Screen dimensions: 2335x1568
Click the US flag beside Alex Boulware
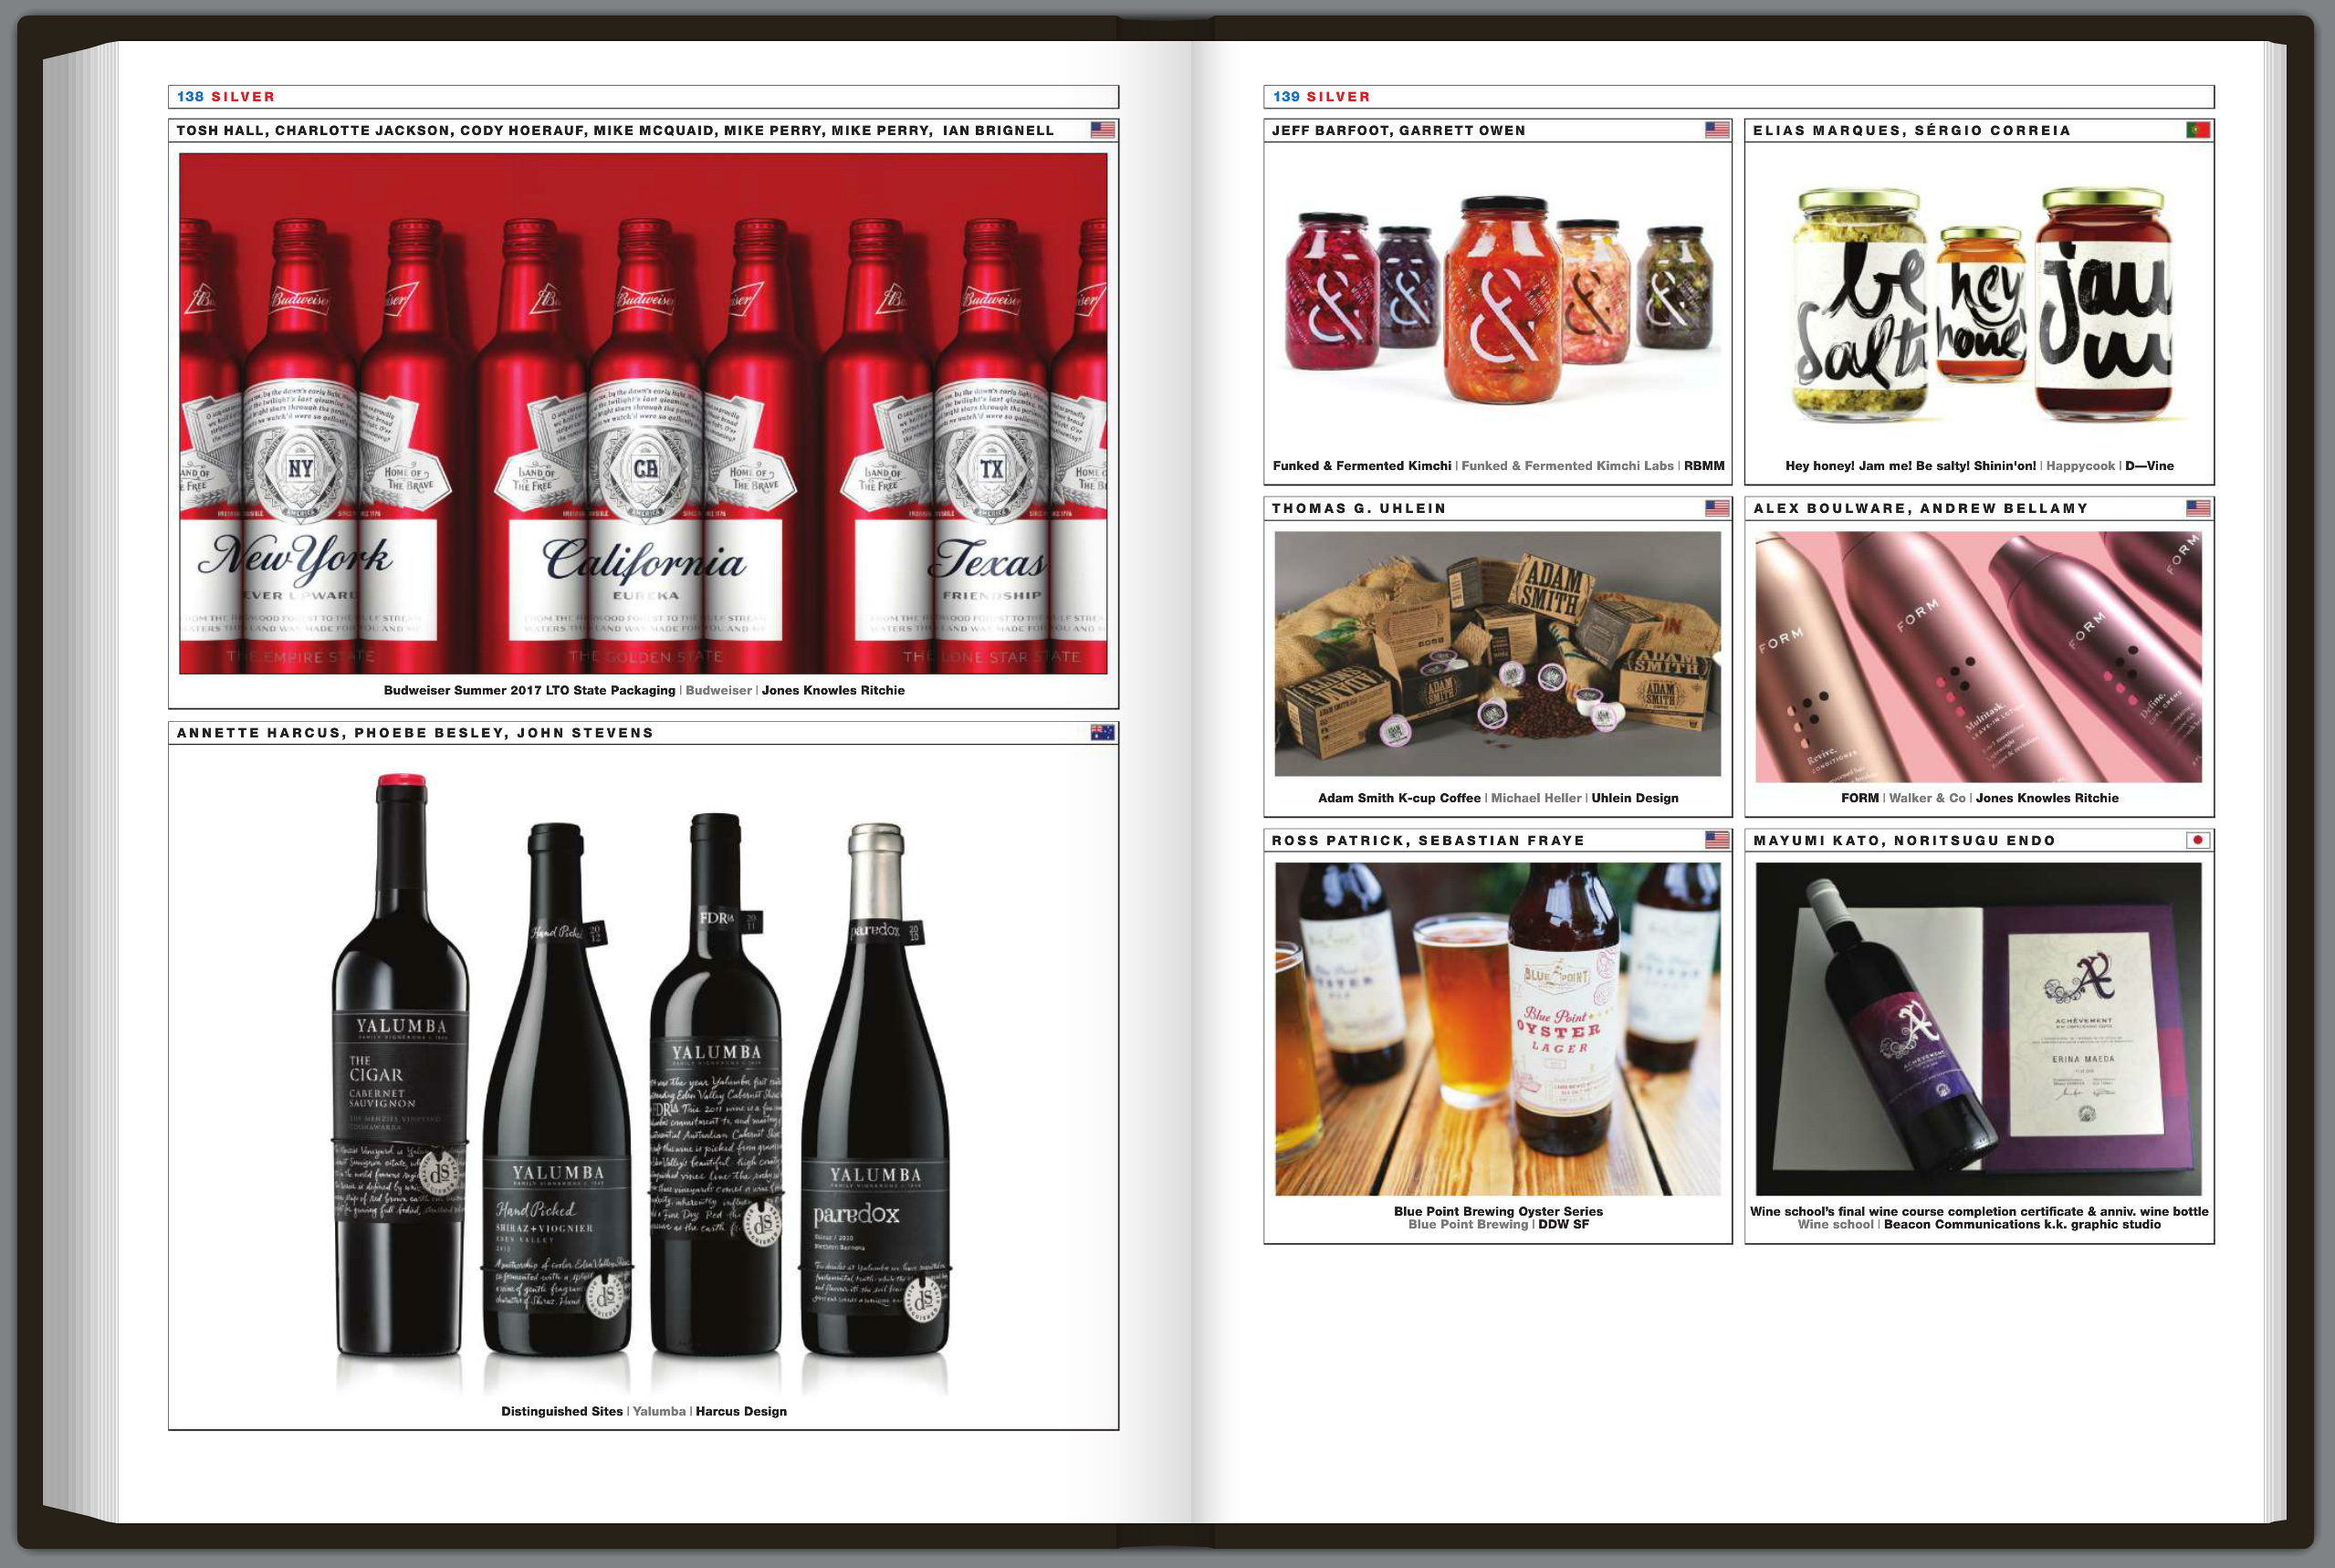pyautogui.click(x=2197, y=508)
